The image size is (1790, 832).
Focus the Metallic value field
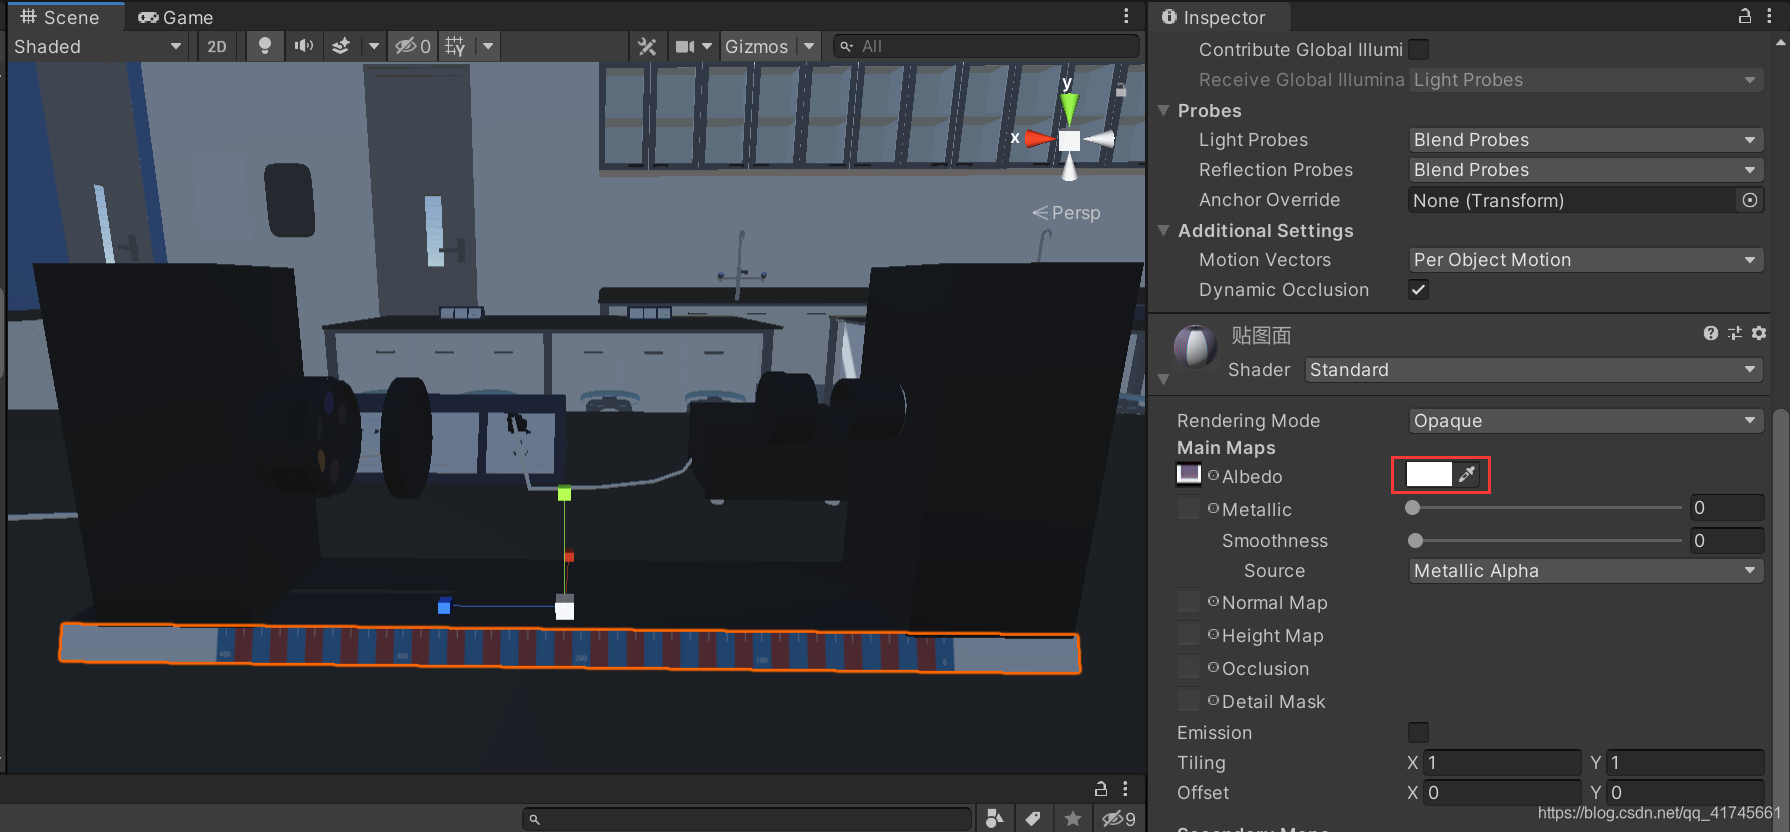pyautogui.click(x=1727, y=508)
